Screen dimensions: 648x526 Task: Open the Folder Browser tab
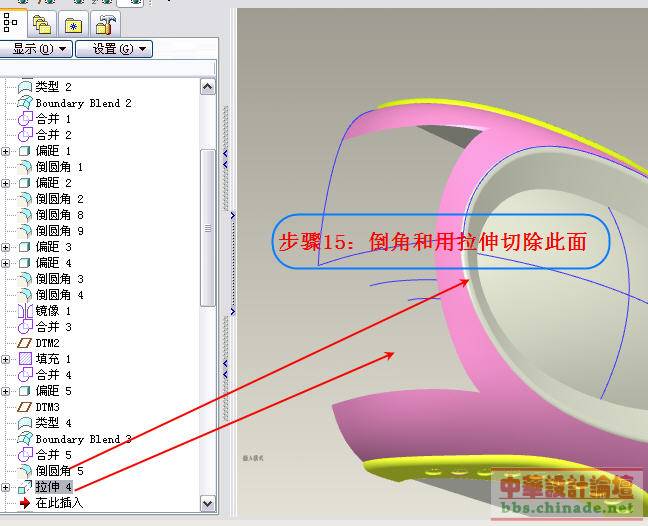(42, 24)
